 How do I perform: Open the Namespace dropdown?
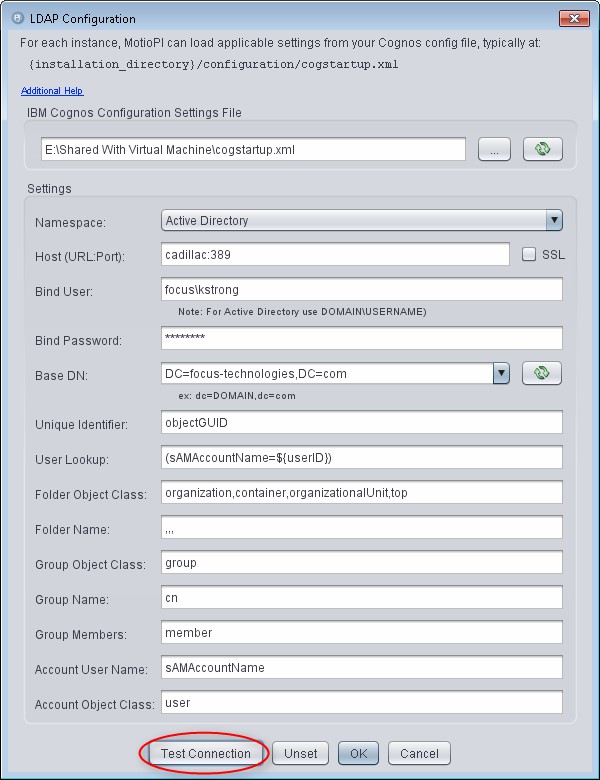(x=362, y=220)
